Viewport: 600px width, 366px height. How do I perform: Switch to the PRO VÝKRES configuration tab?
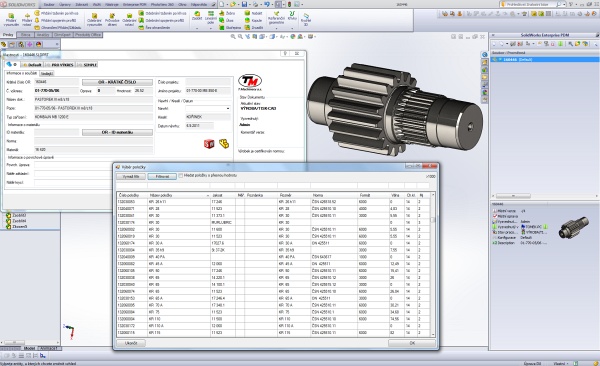tap(60, 65)
